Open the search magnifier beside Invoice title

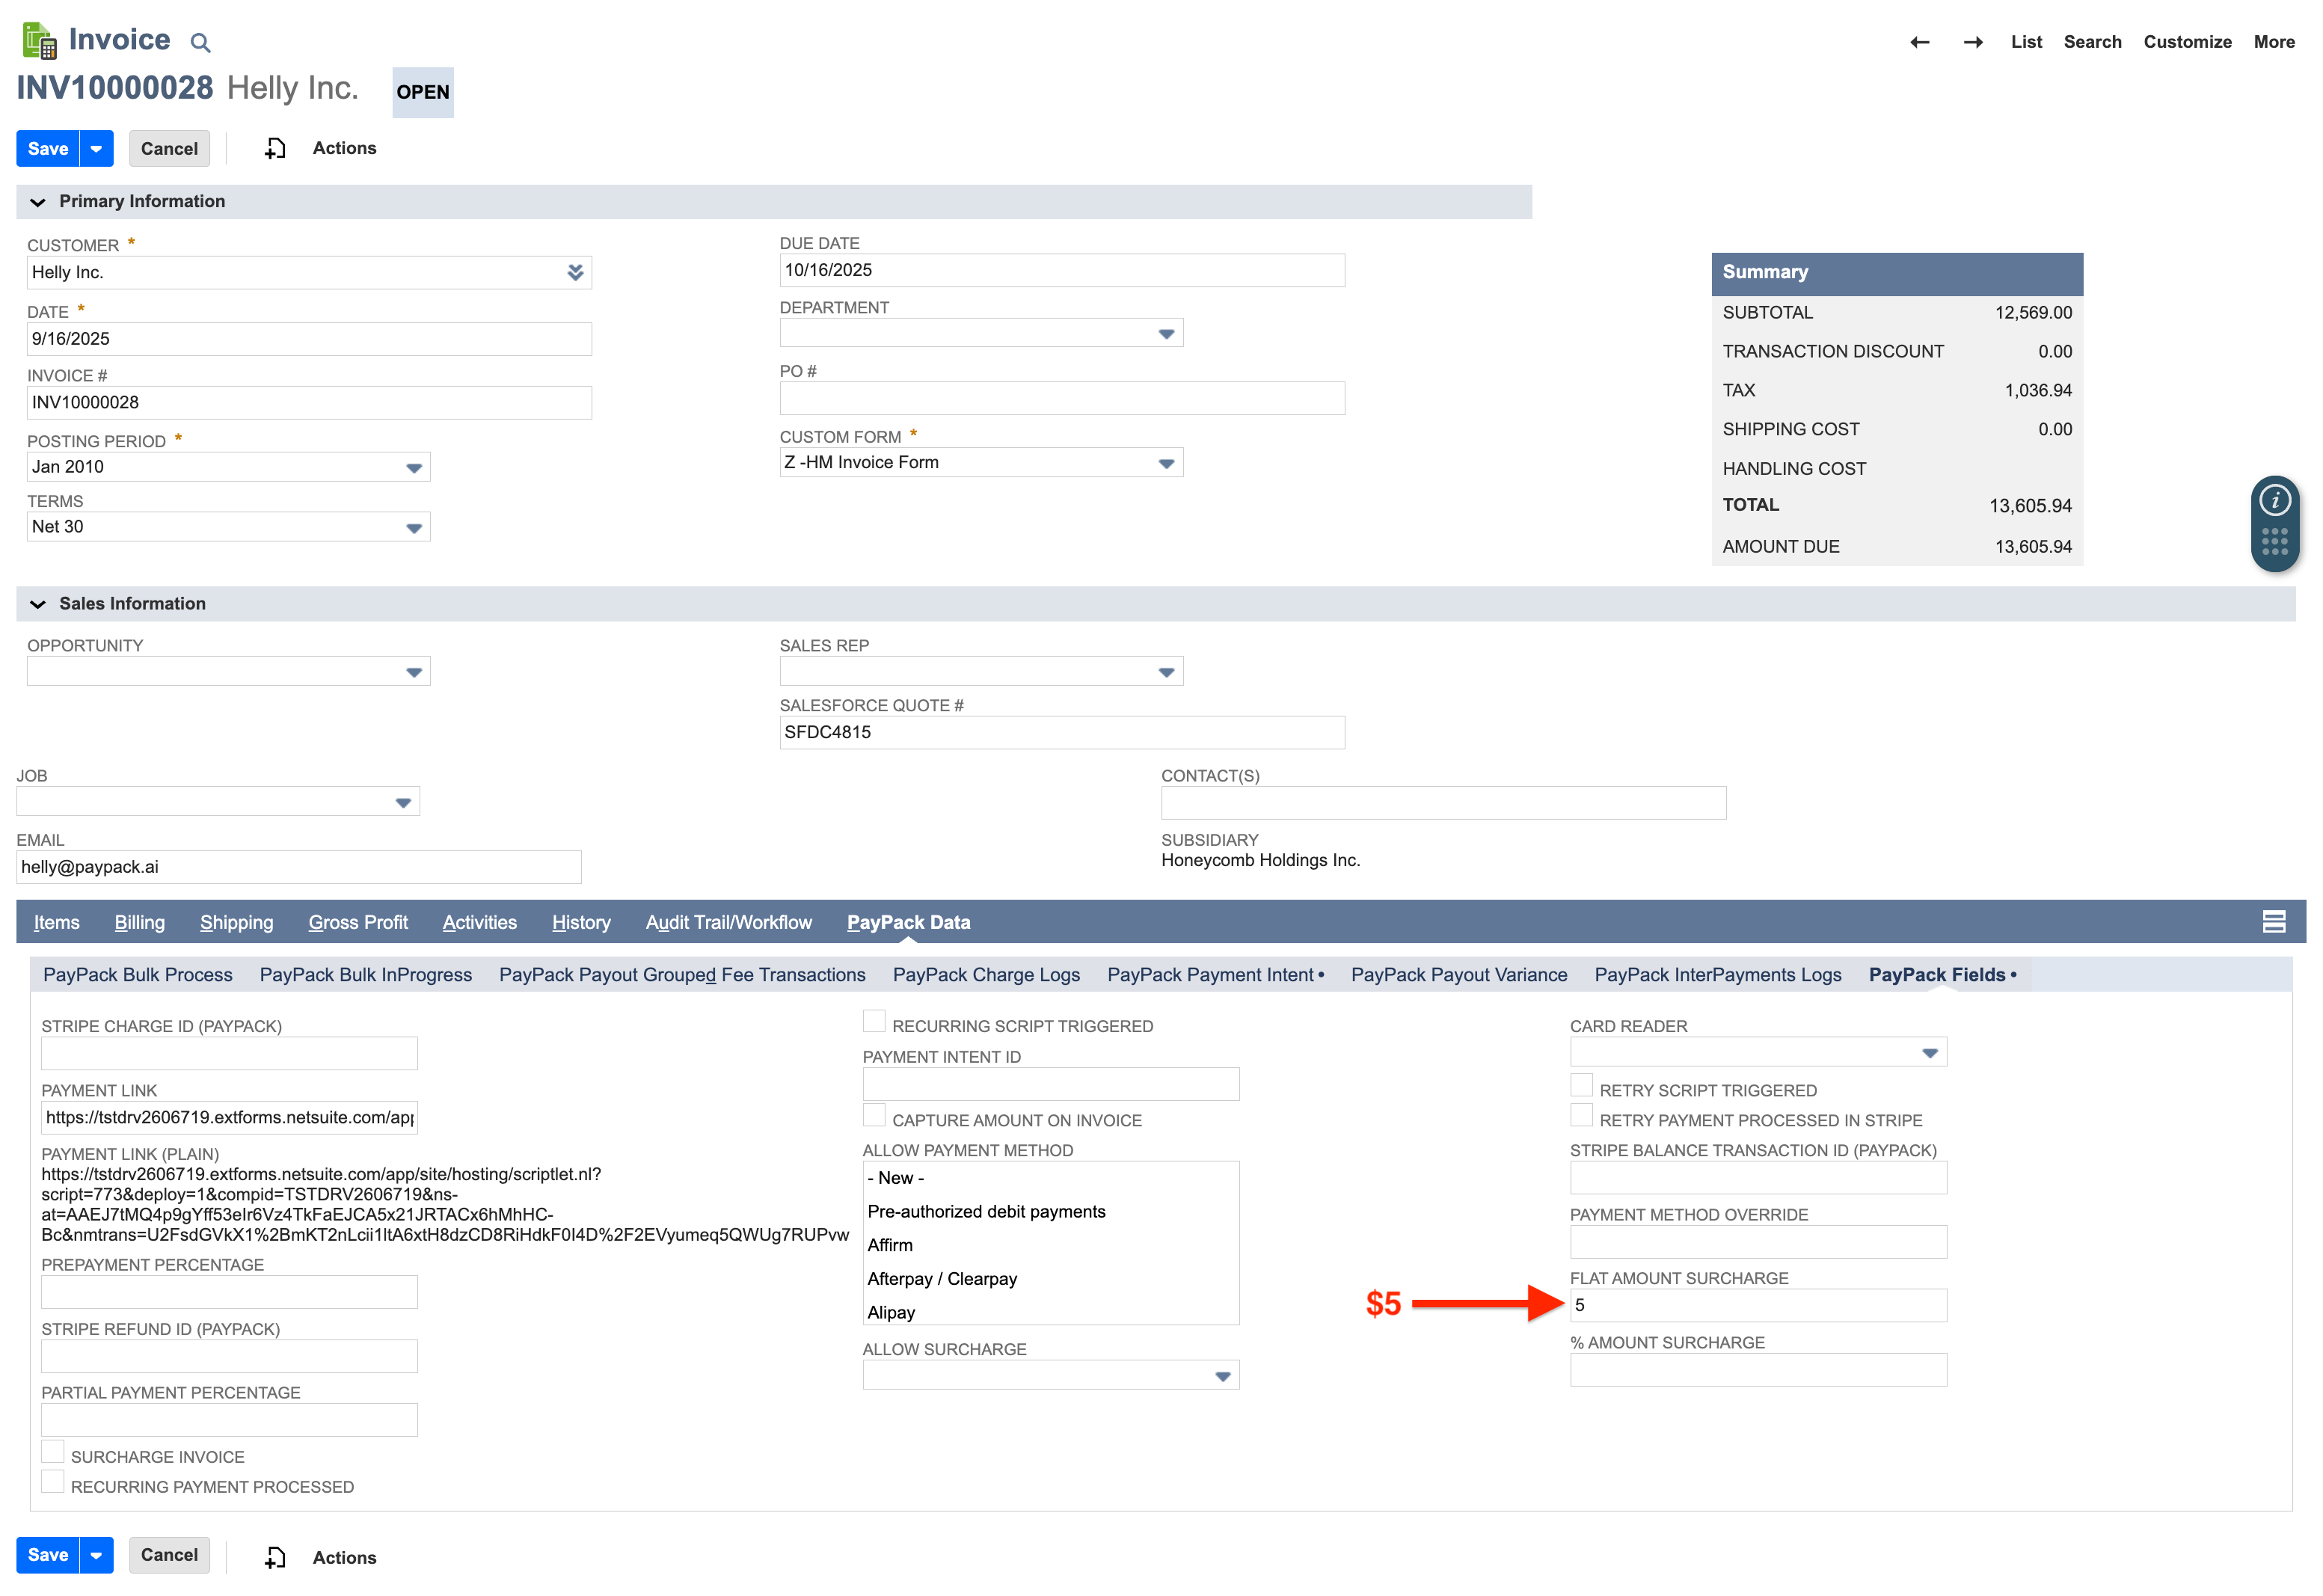199,42
